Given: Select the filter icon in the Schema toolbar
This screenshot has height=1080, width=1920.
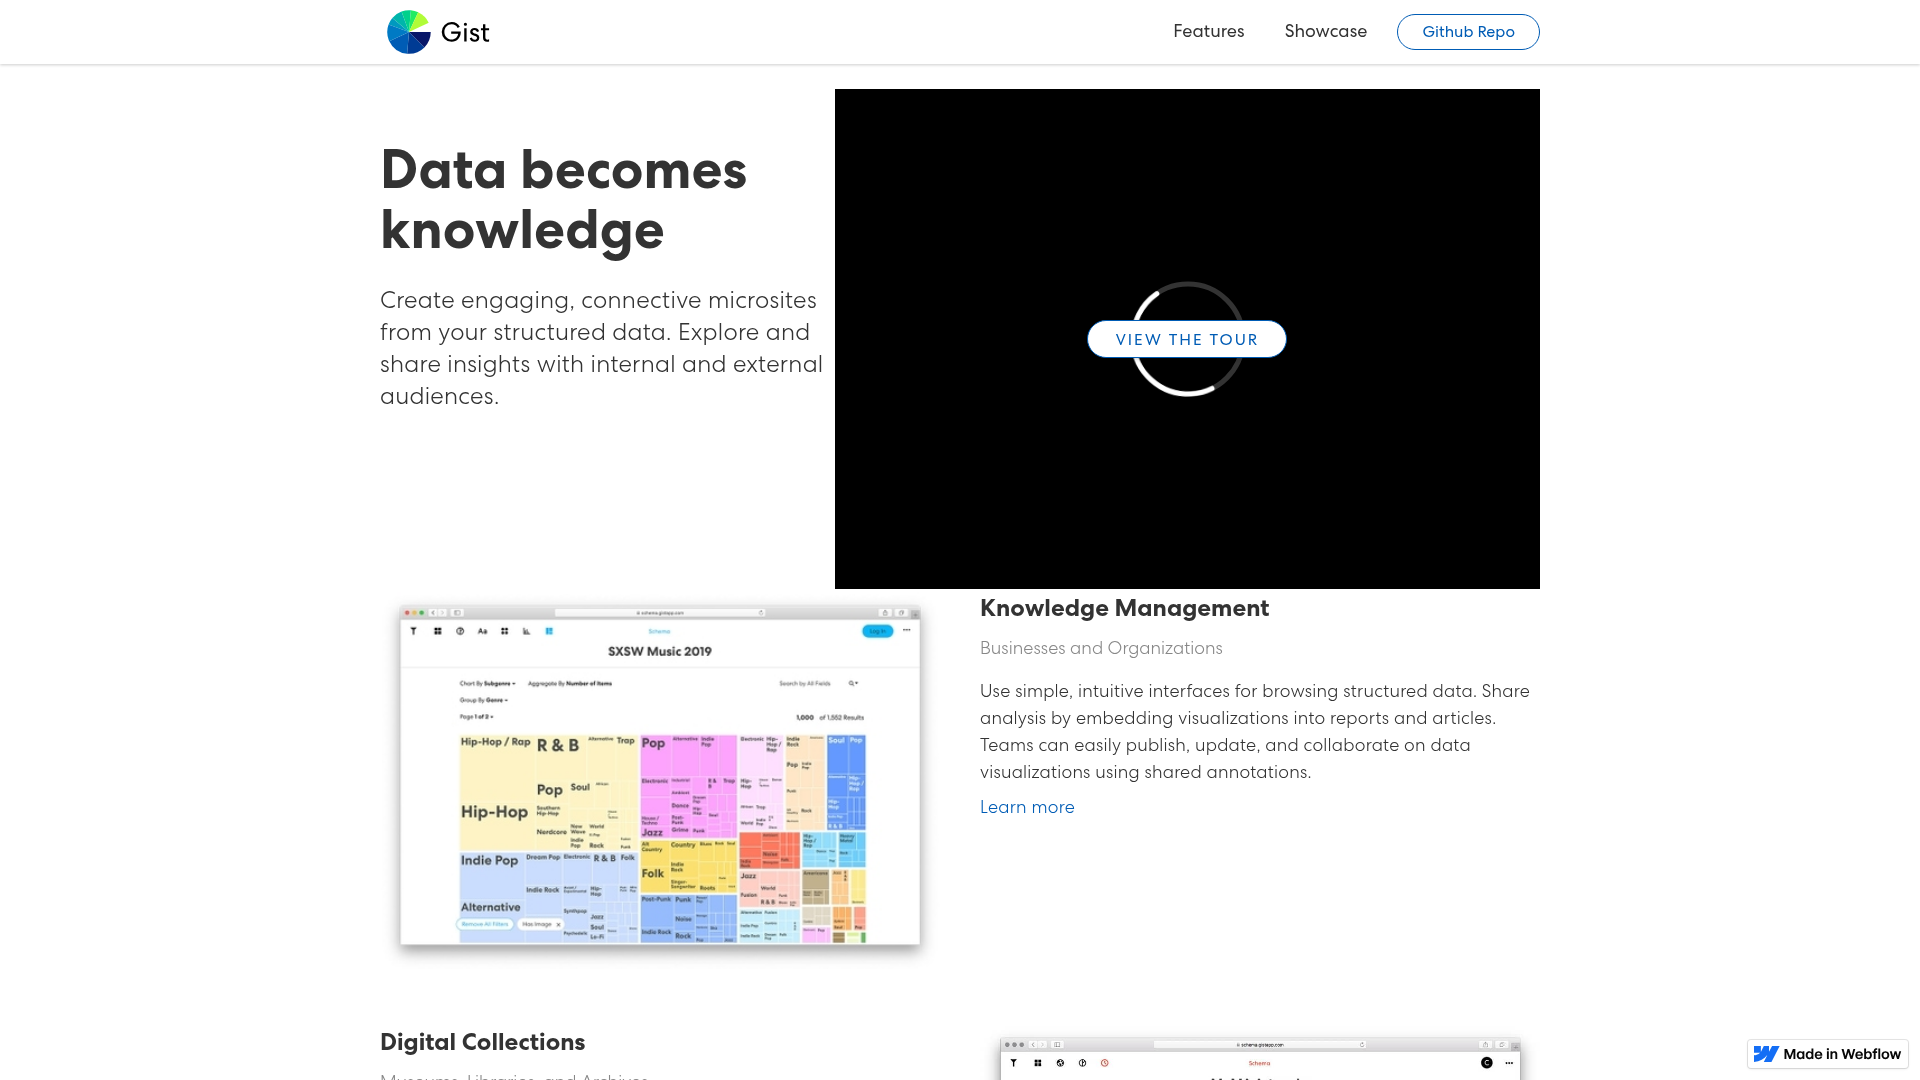Looking at the screenshot, I should (414, 631).
